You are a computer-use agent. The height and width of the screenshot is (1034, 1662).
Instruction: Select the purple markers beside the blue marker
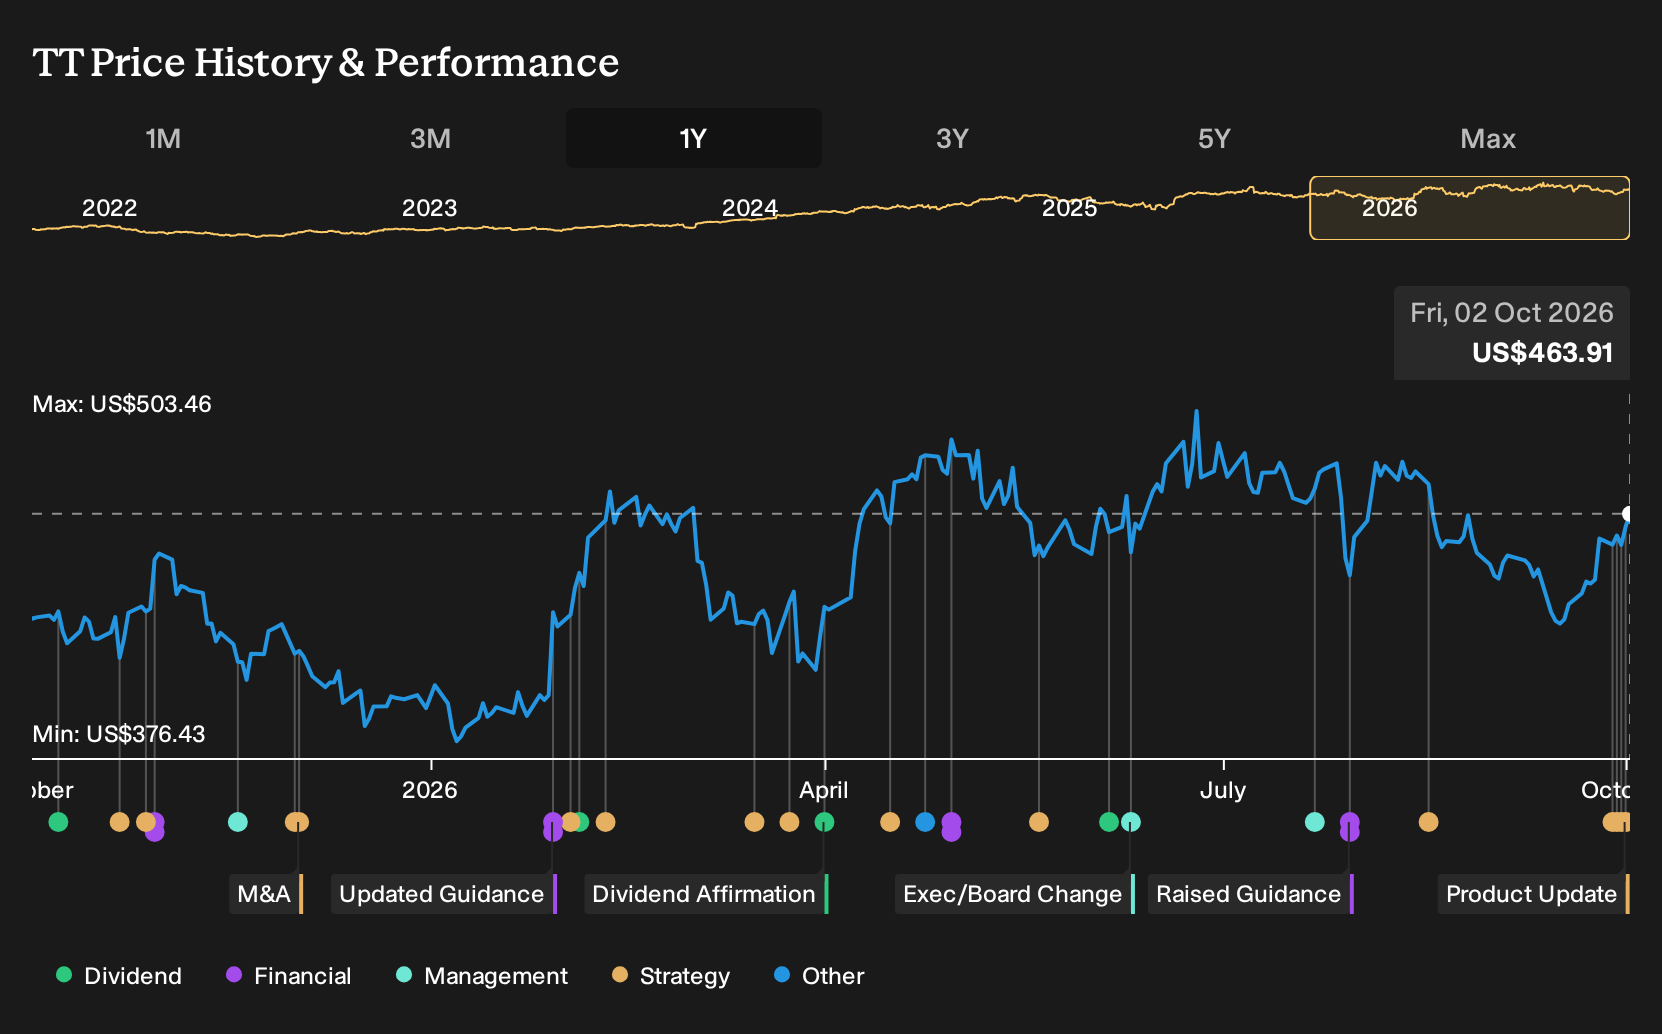pos(951,827)
